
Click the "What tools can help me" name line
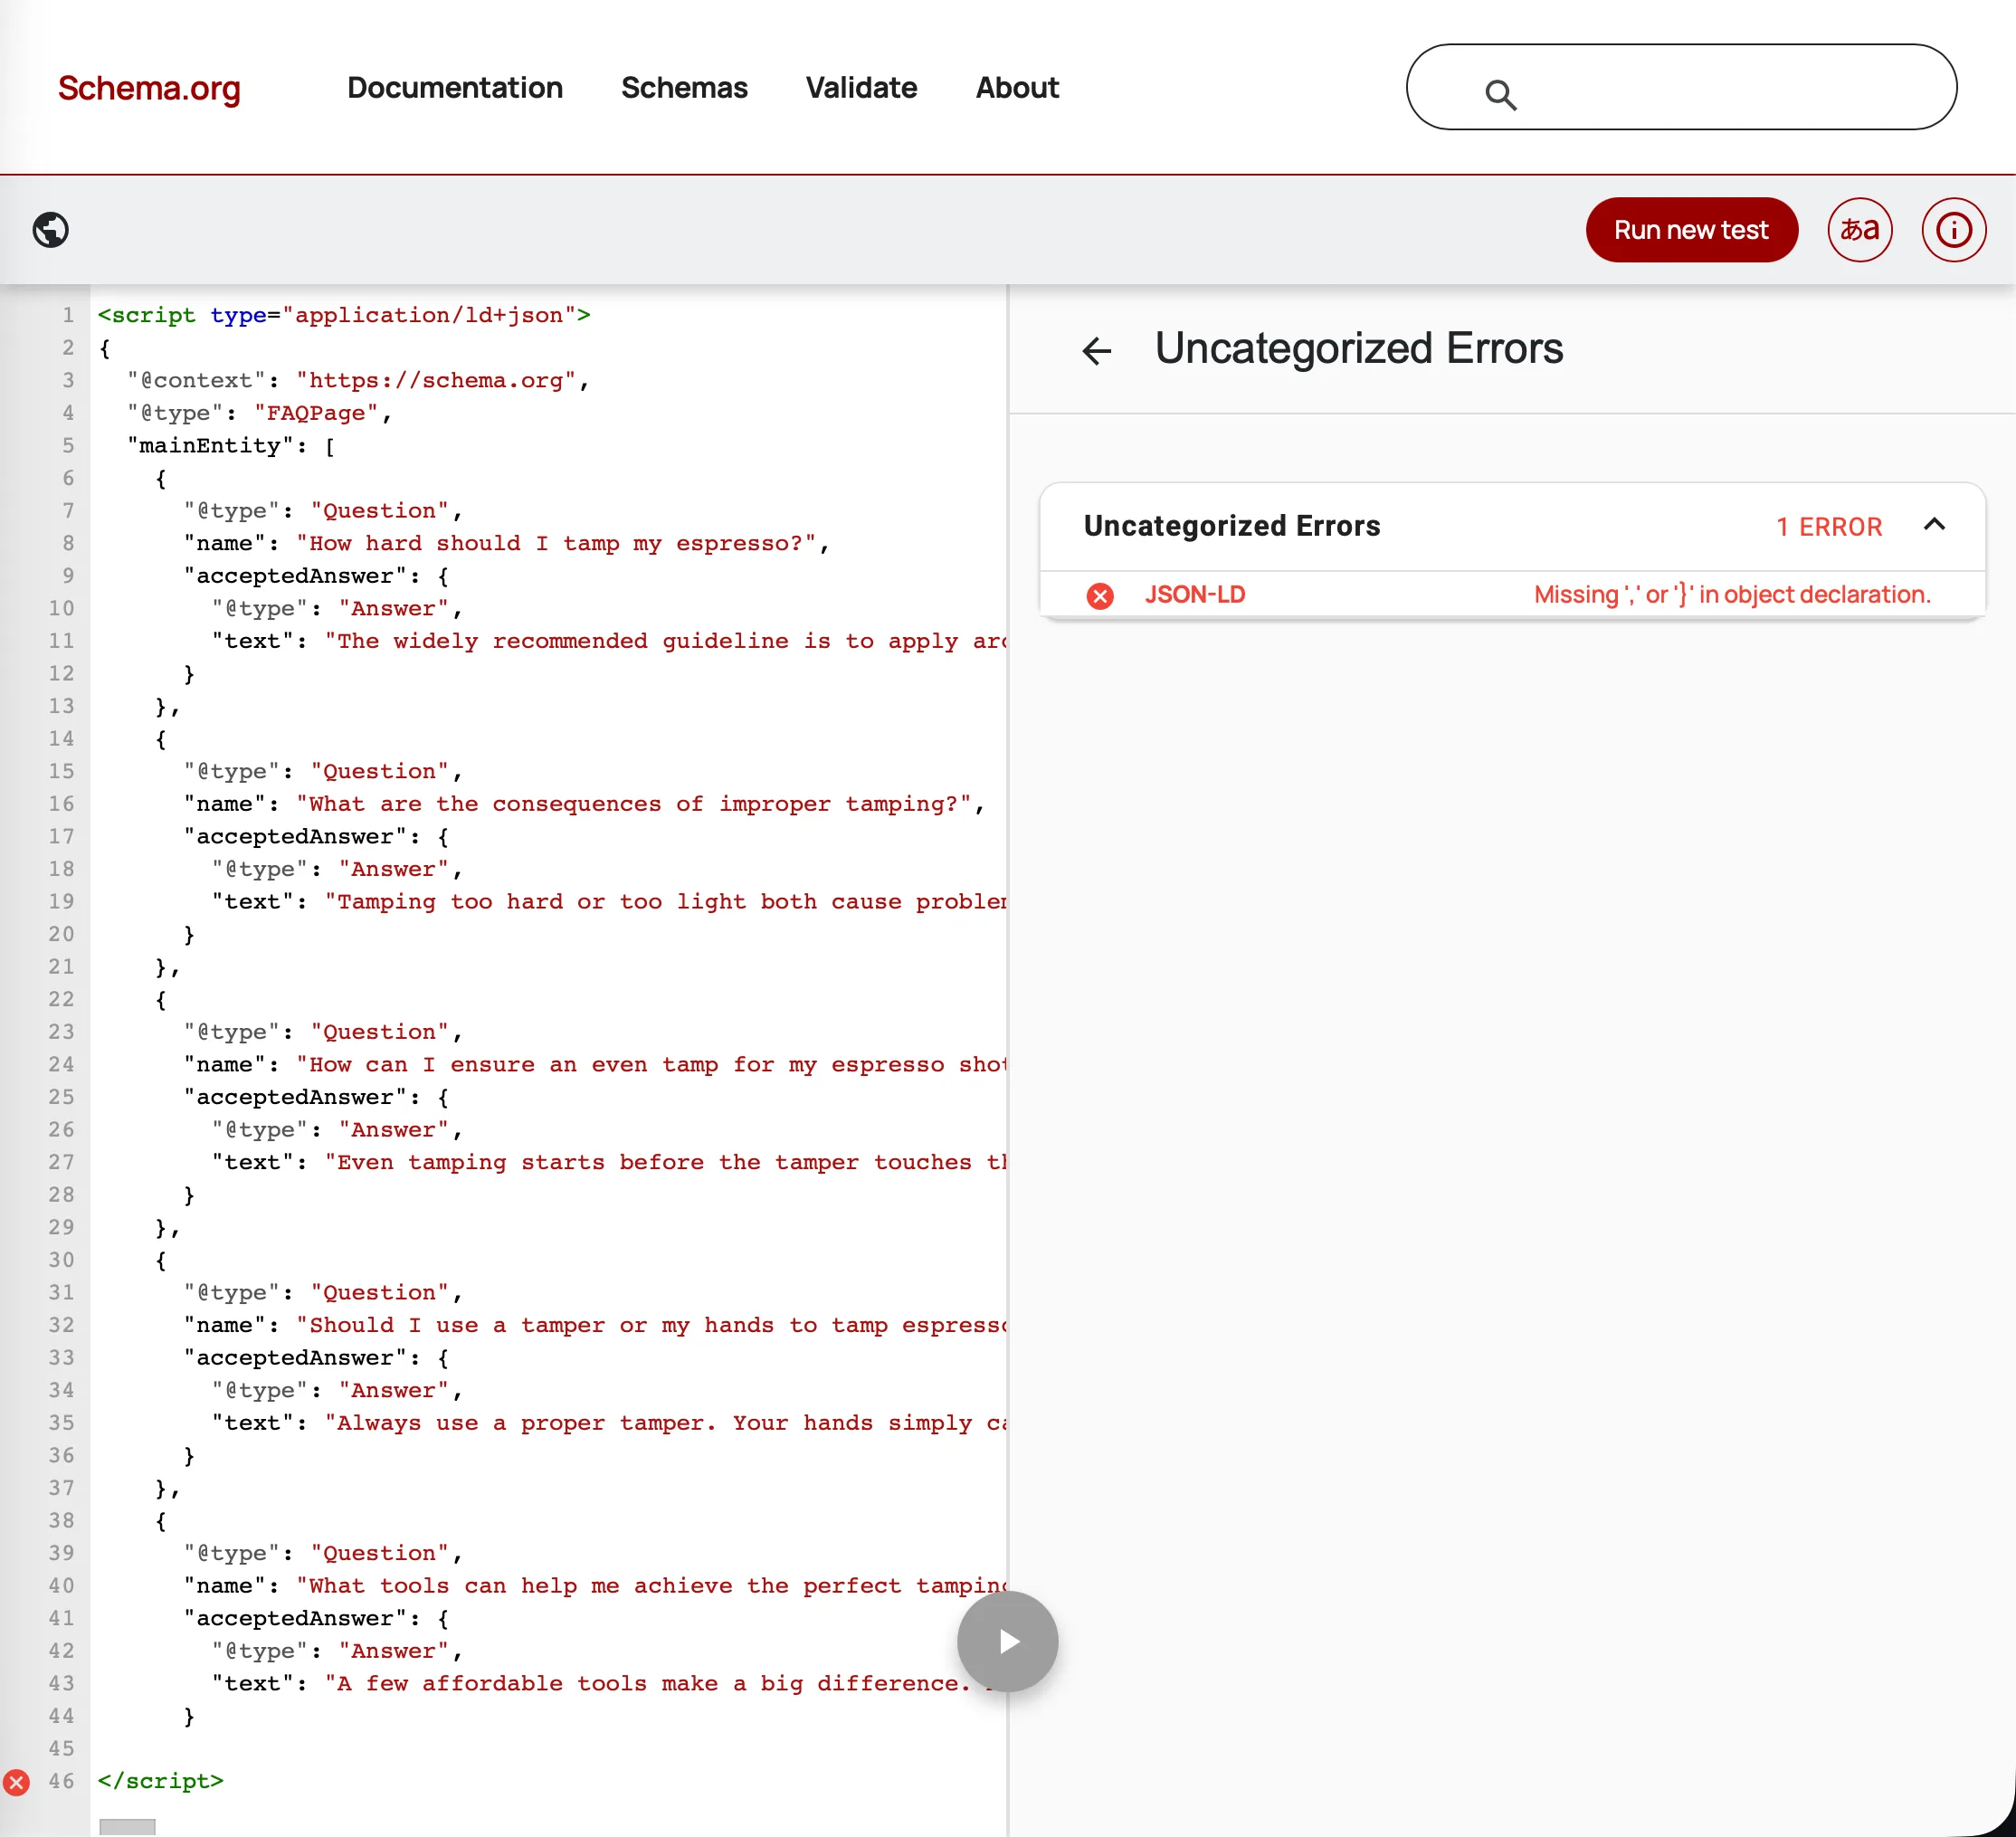(x=595, y=1586)
